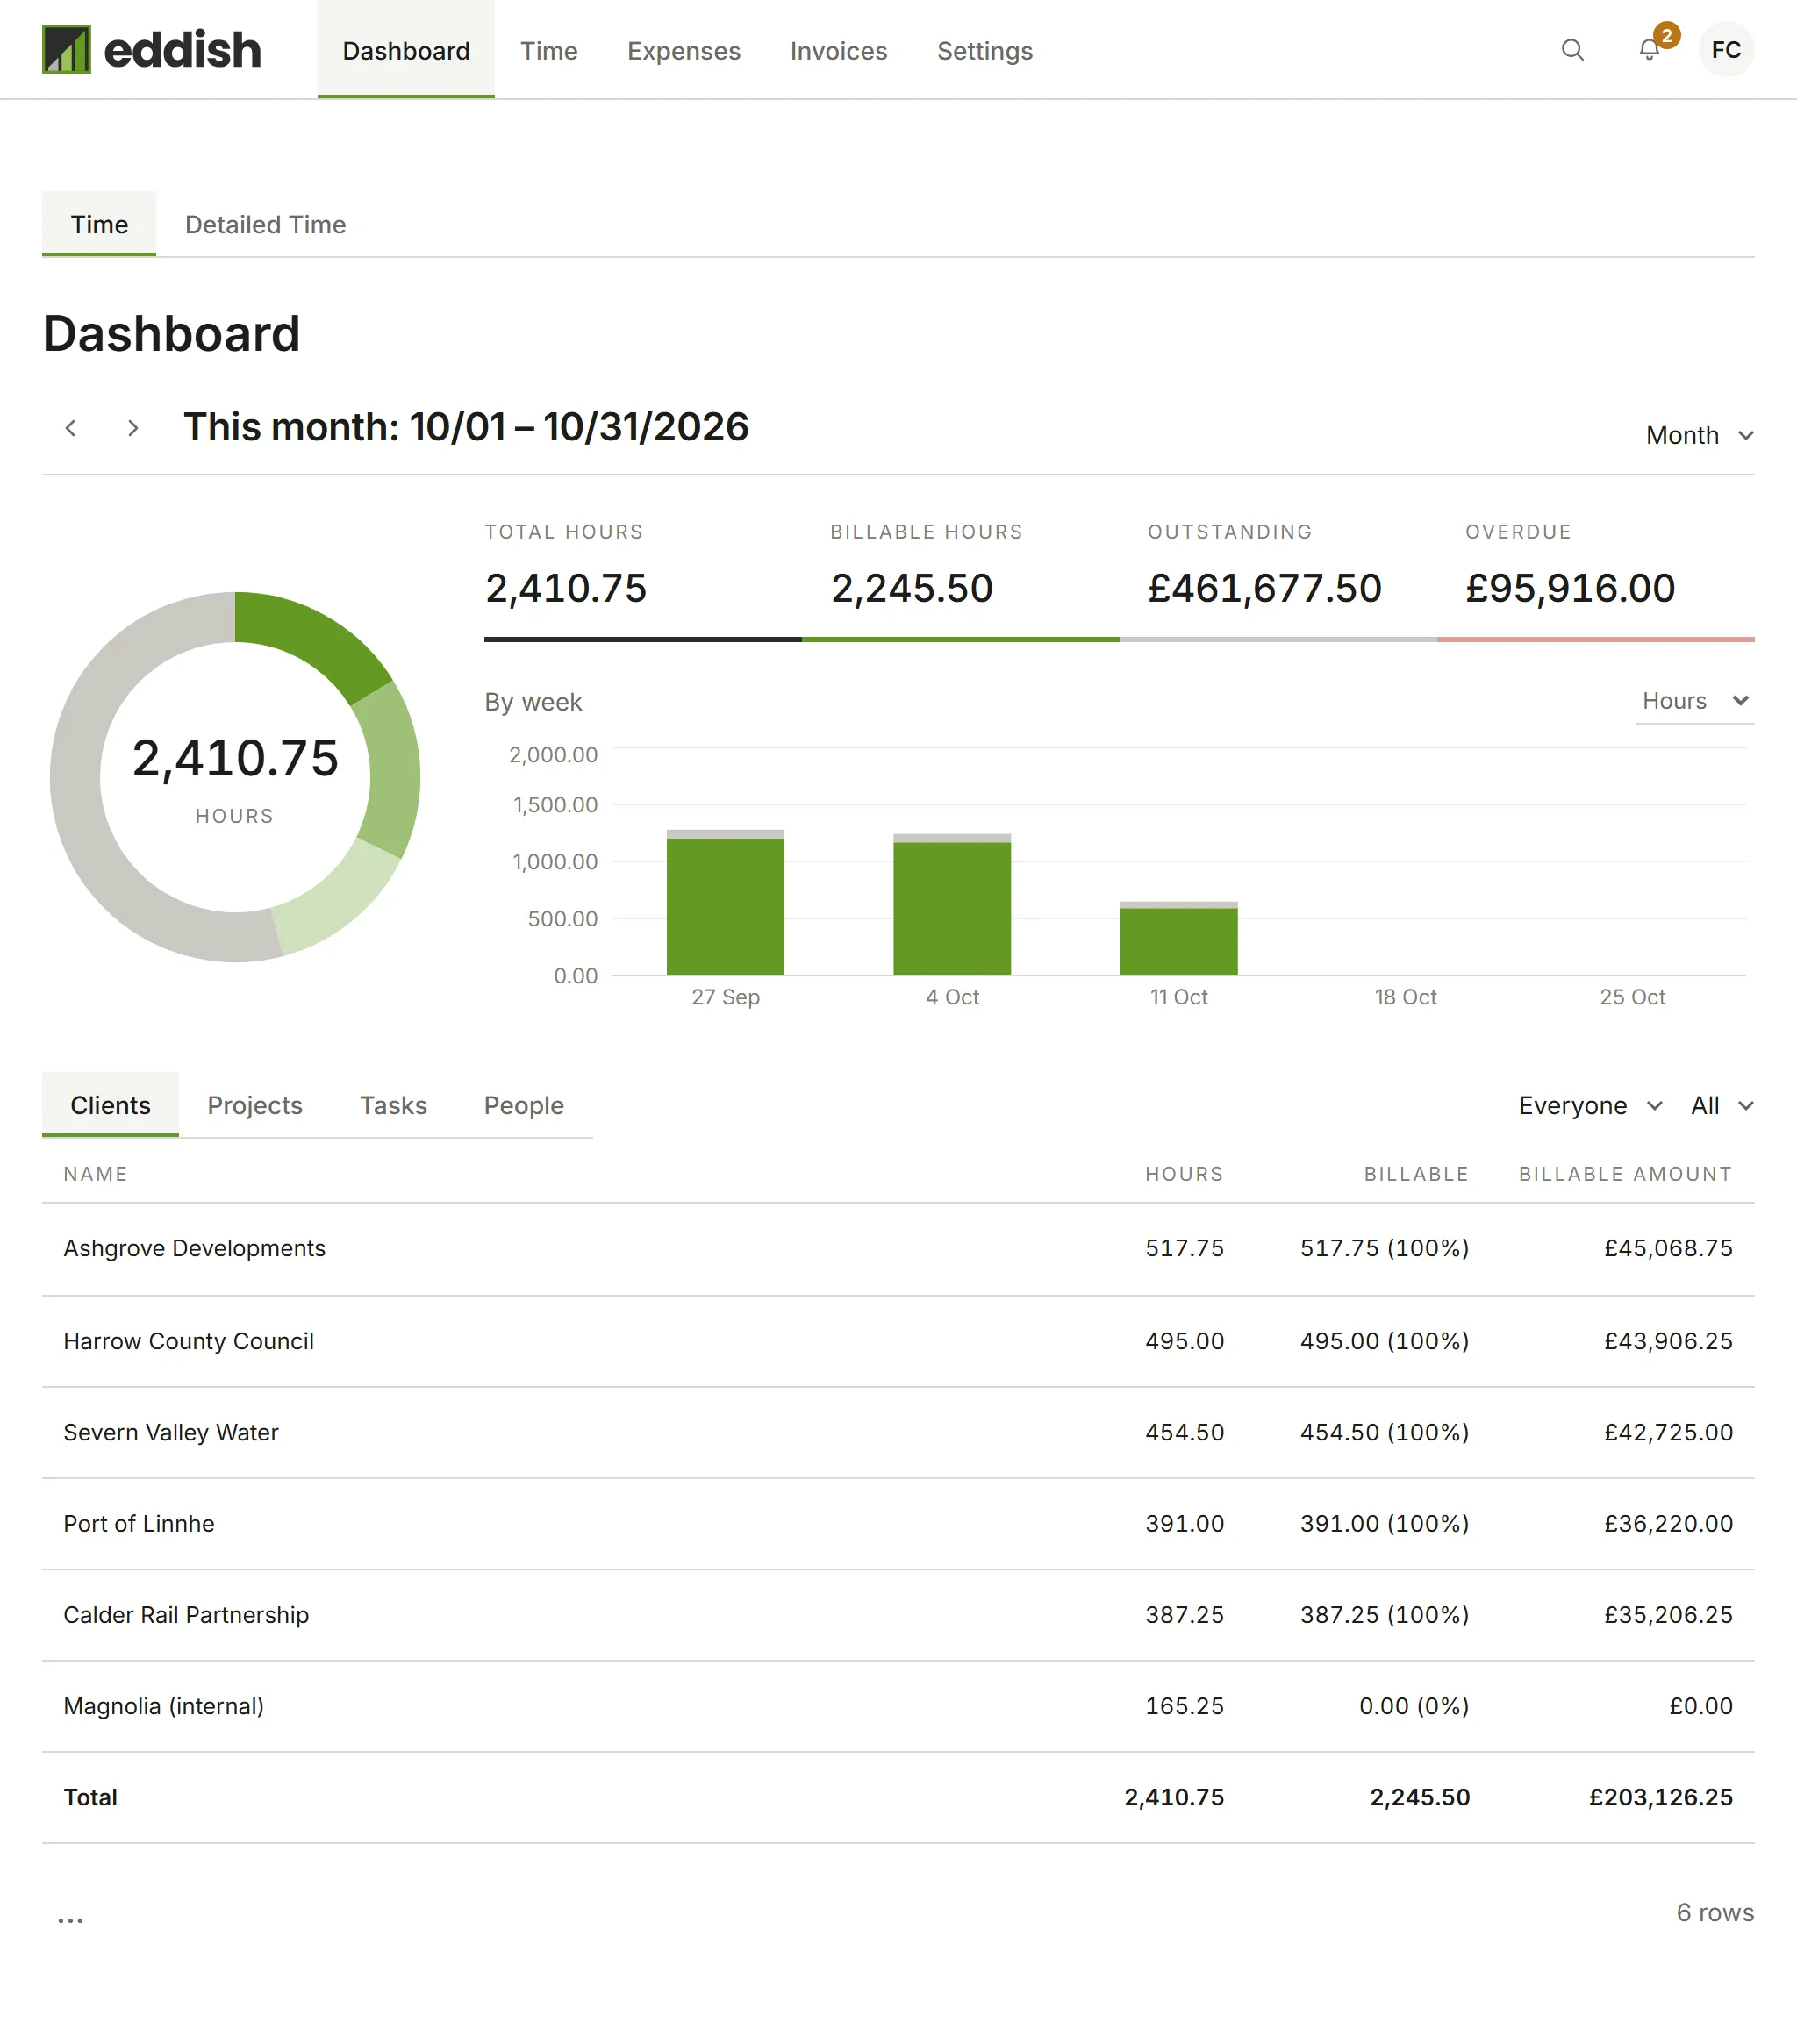Open Calder Rail Partnership client

point(186,1614)
